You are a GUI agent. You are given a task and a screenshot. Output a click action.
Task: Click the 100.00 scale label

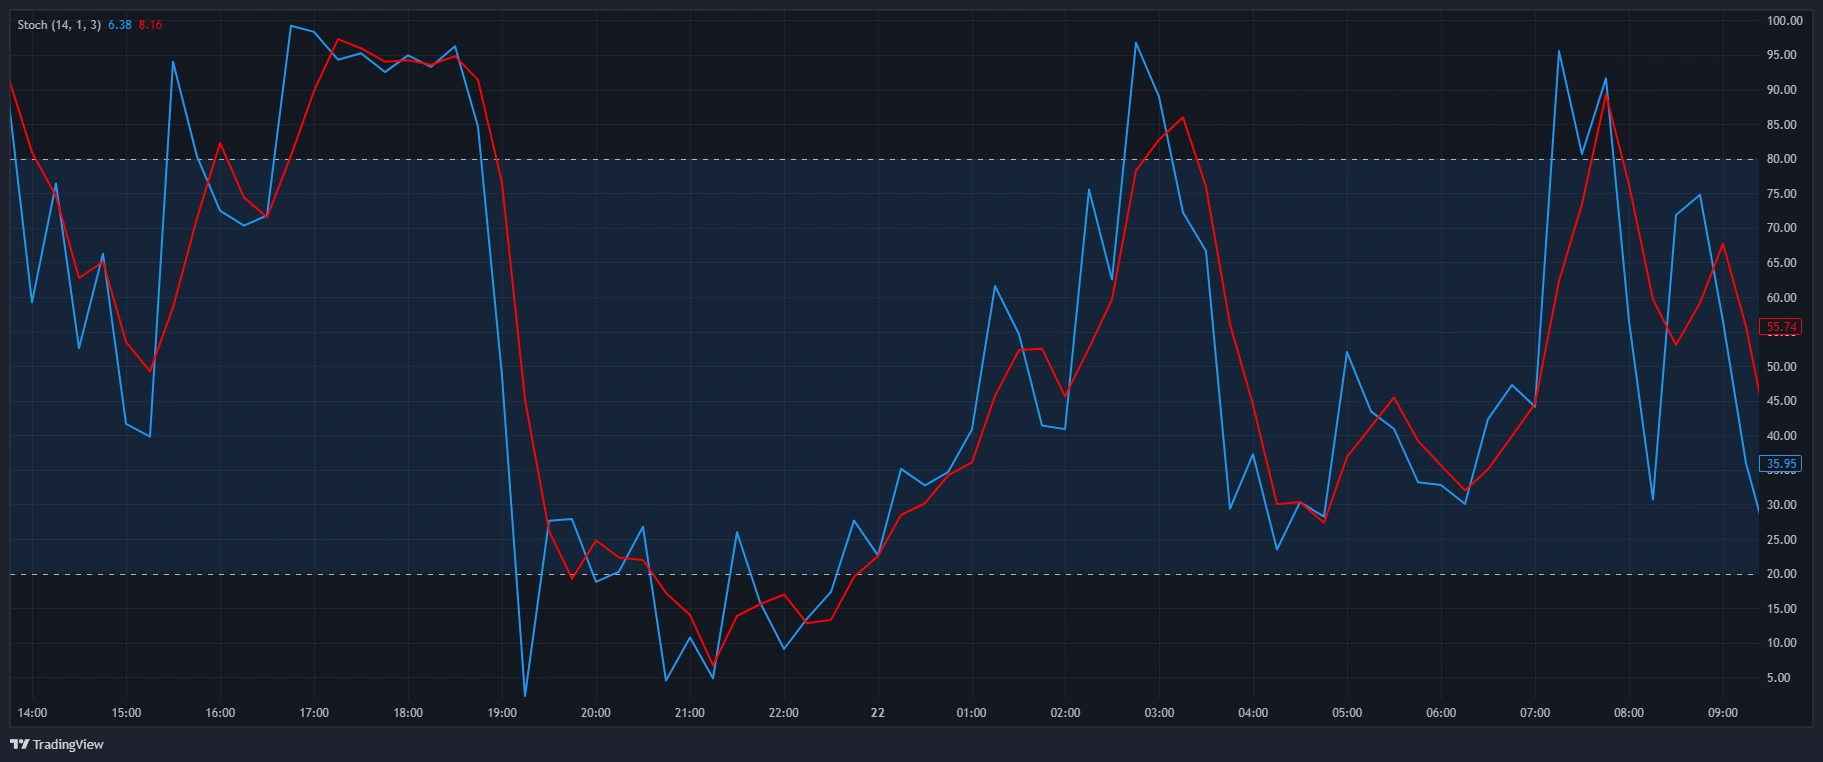tap(1784, 21)
